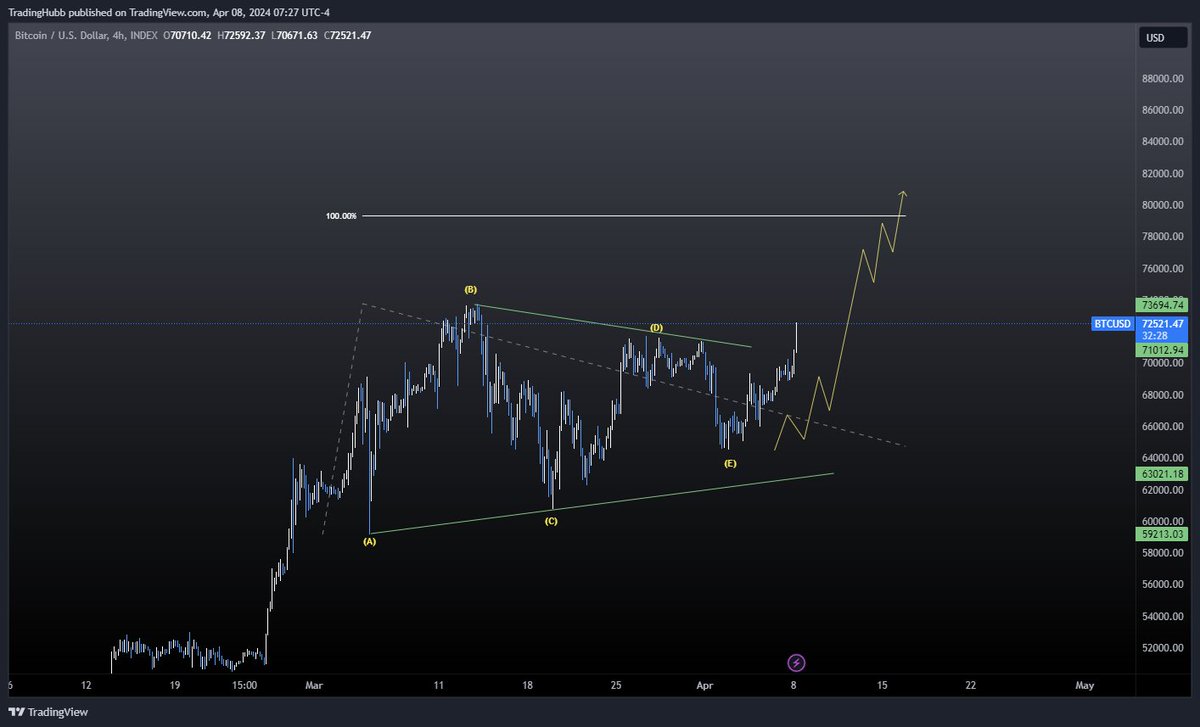The width and height of the screenshot is (1200, 727).
Task: Select the BTCUSD symbol label
Action: (1113, 324)
